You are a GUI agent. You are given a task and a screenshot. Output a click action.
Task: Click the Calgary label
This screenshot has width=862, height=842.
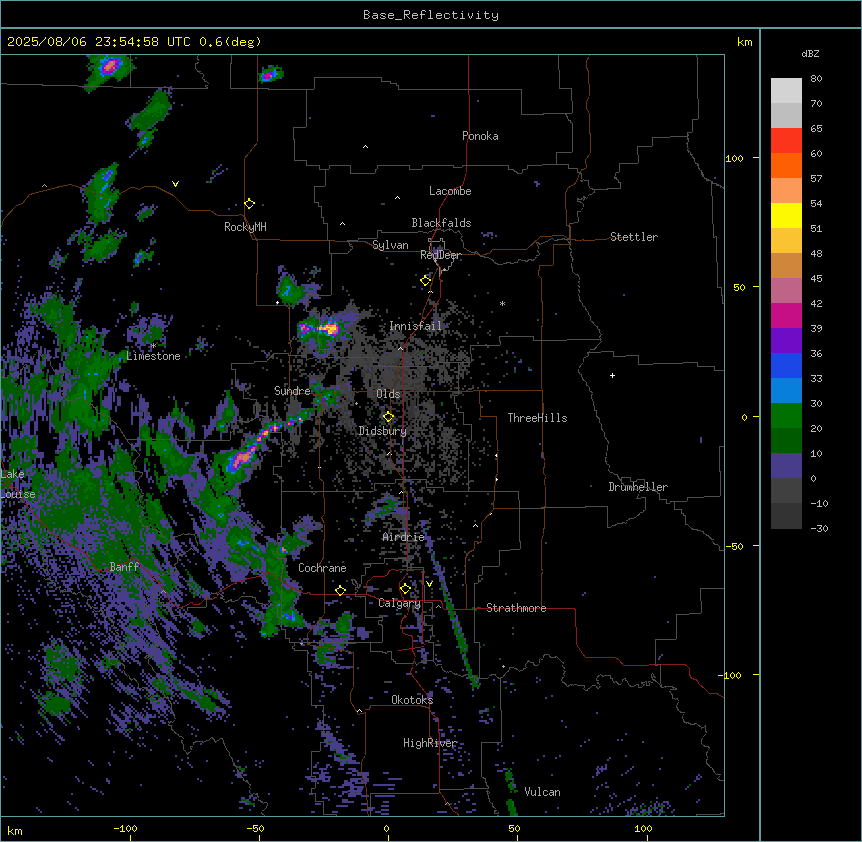[399, 603]
